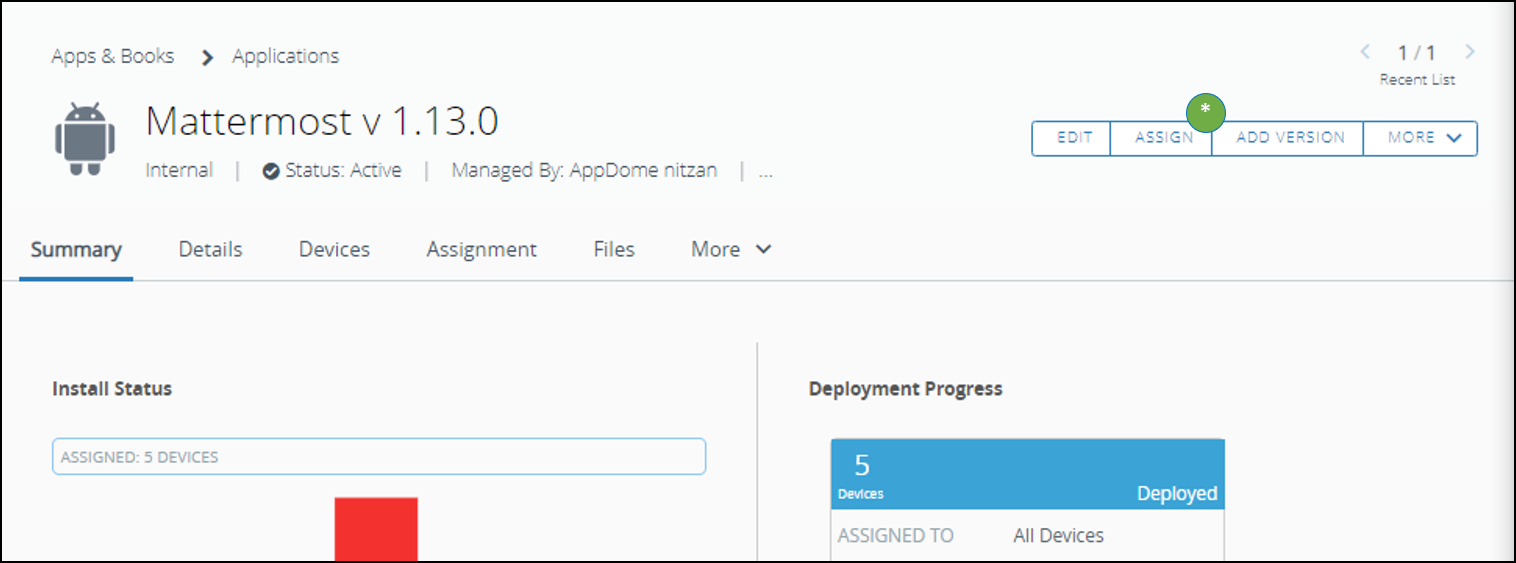Select the Files tab

(x=614, y=249)
